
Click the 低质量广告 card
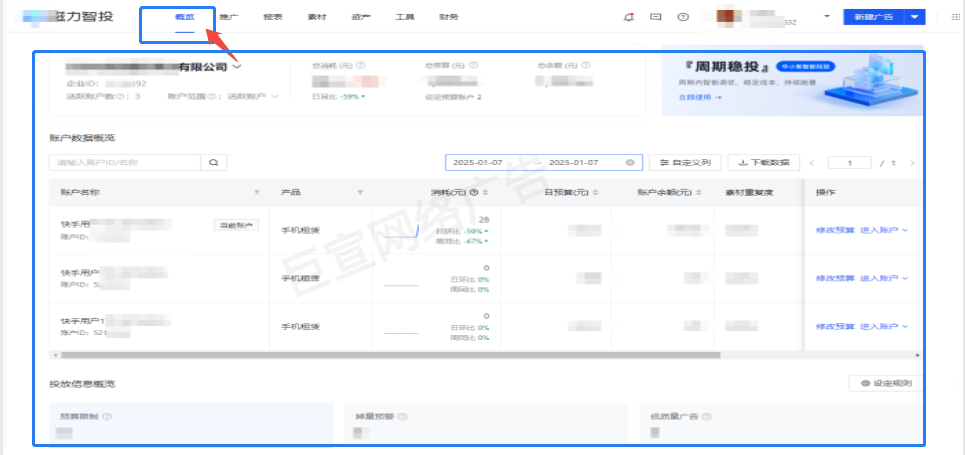[x=781, y=423]
